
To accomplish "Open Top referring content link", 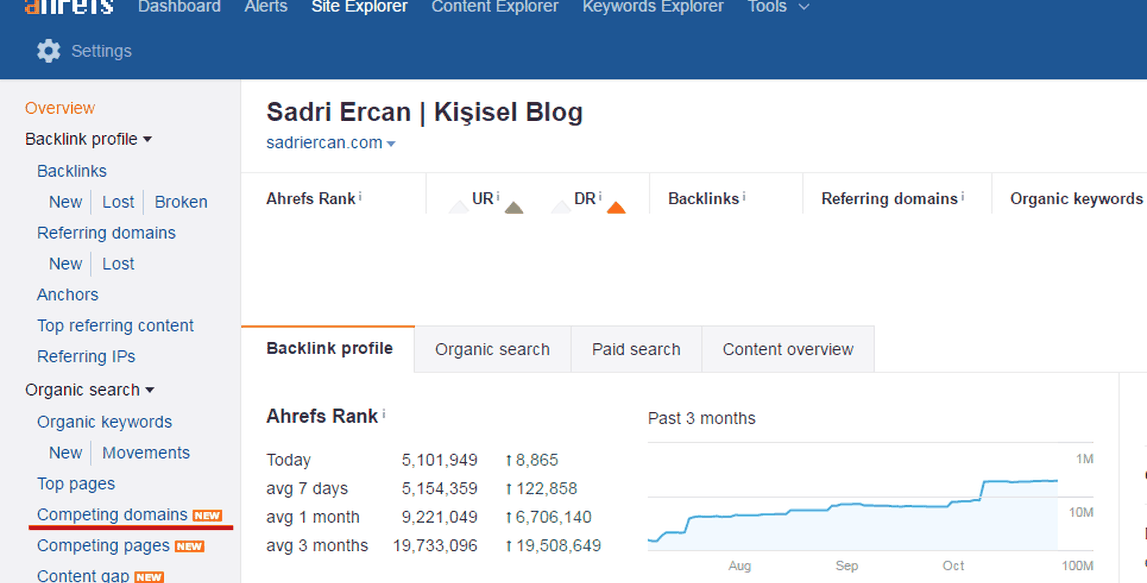I will click(116, 326).
